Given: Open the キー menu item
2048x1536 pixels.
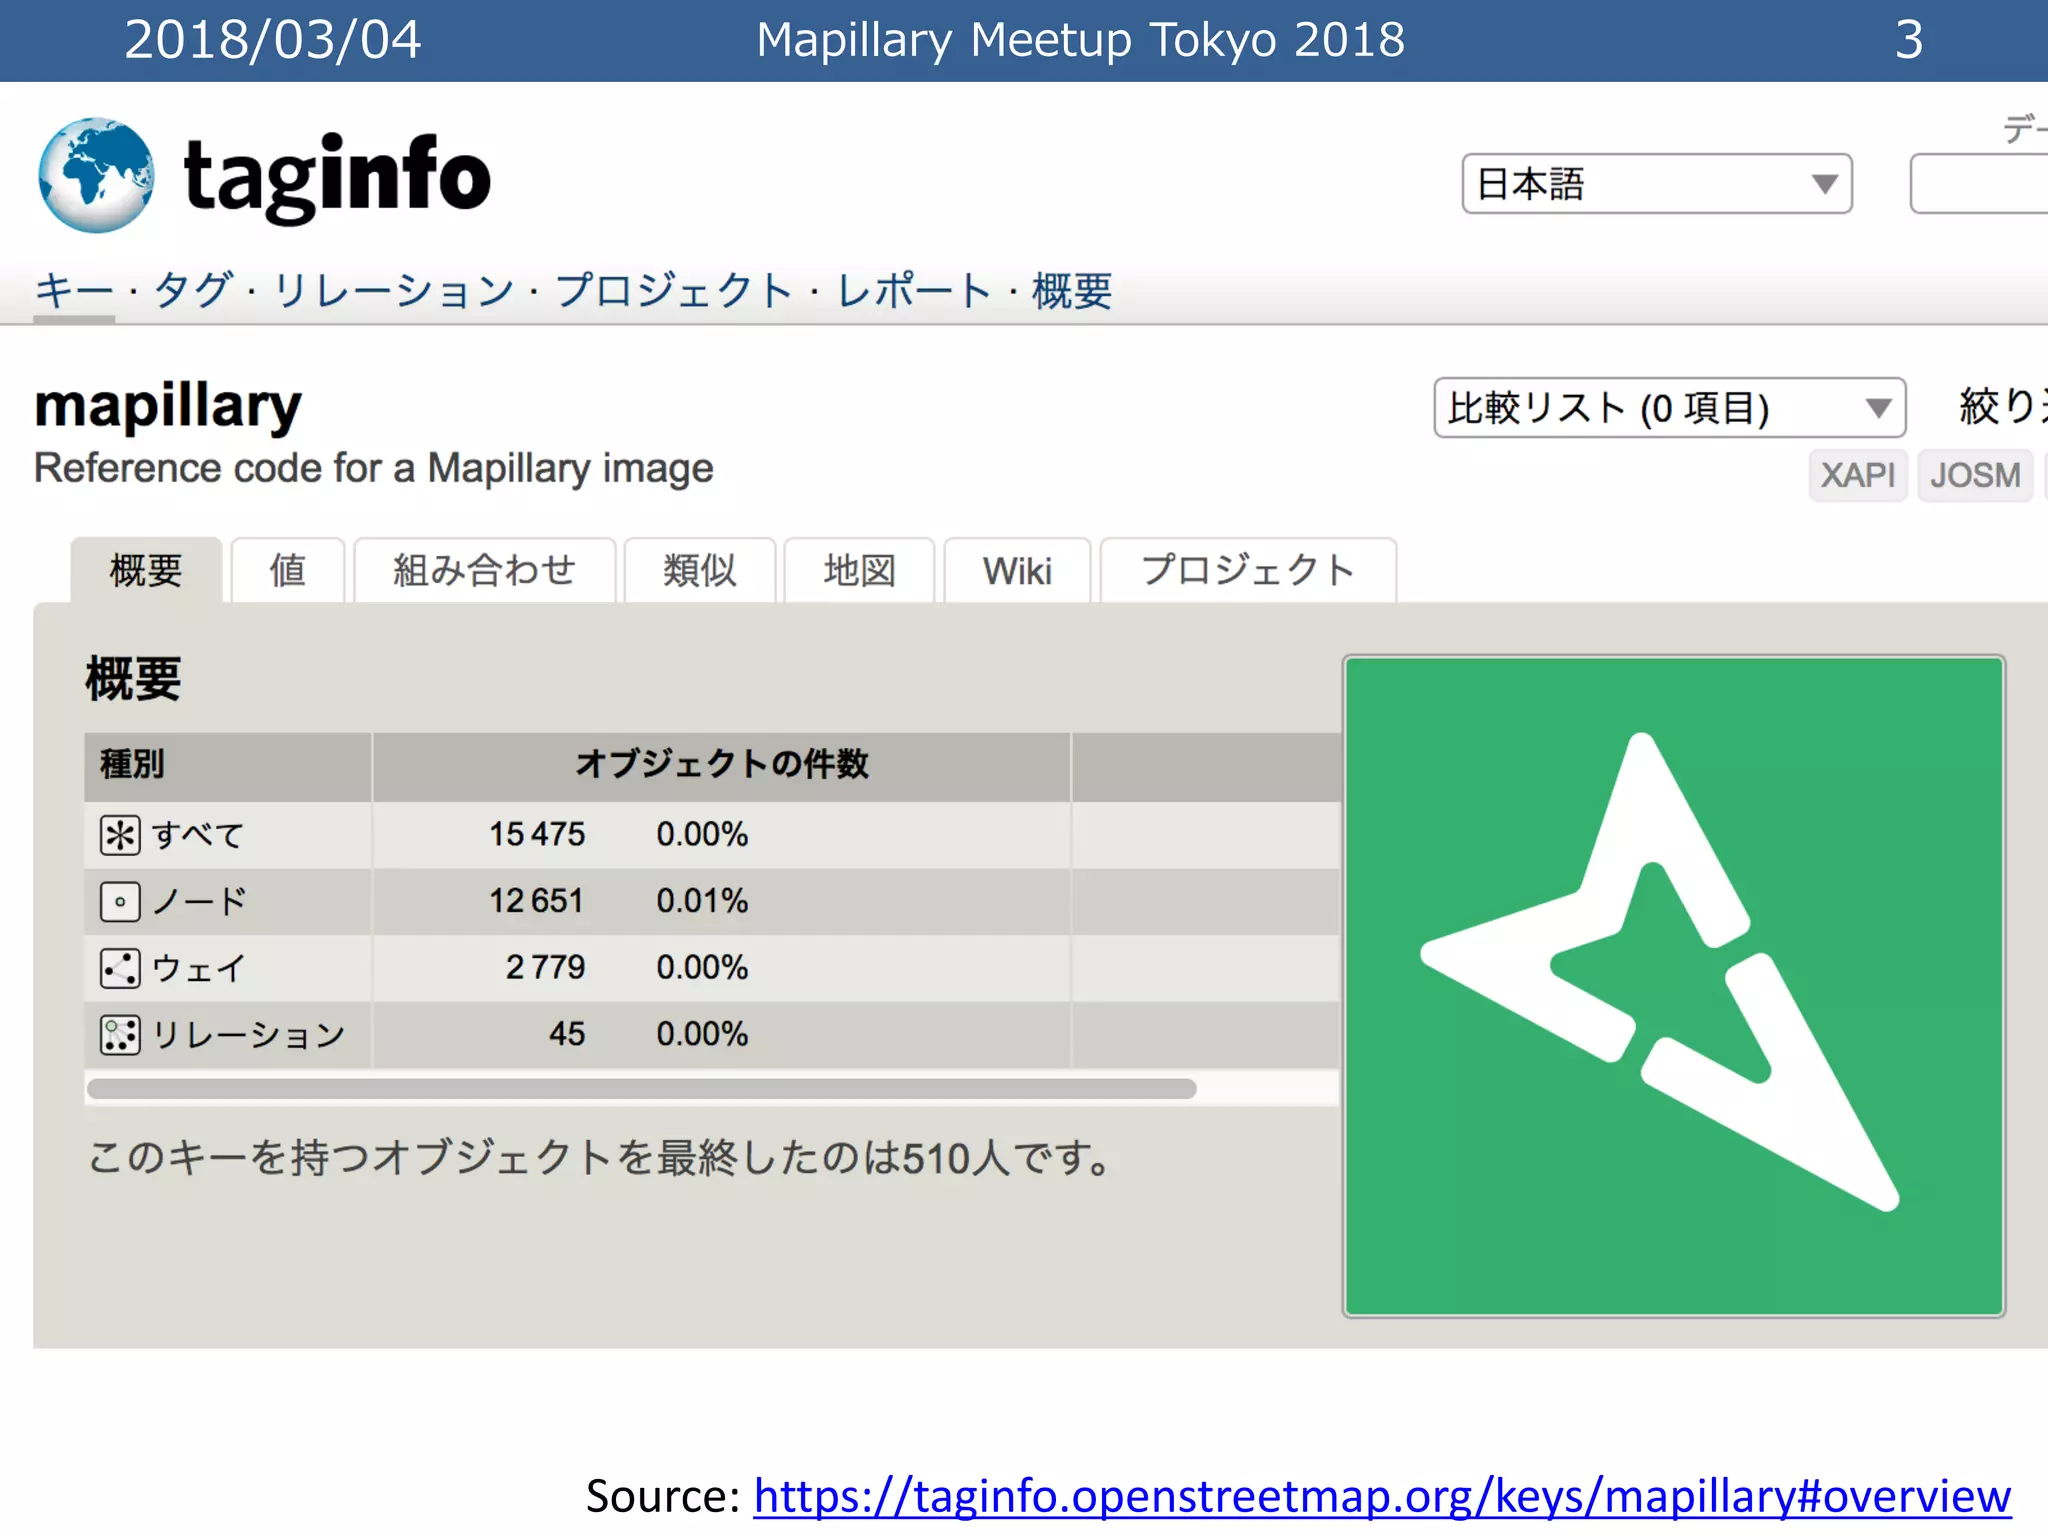Looking at the screenshot, I should (x=74, y=291).
